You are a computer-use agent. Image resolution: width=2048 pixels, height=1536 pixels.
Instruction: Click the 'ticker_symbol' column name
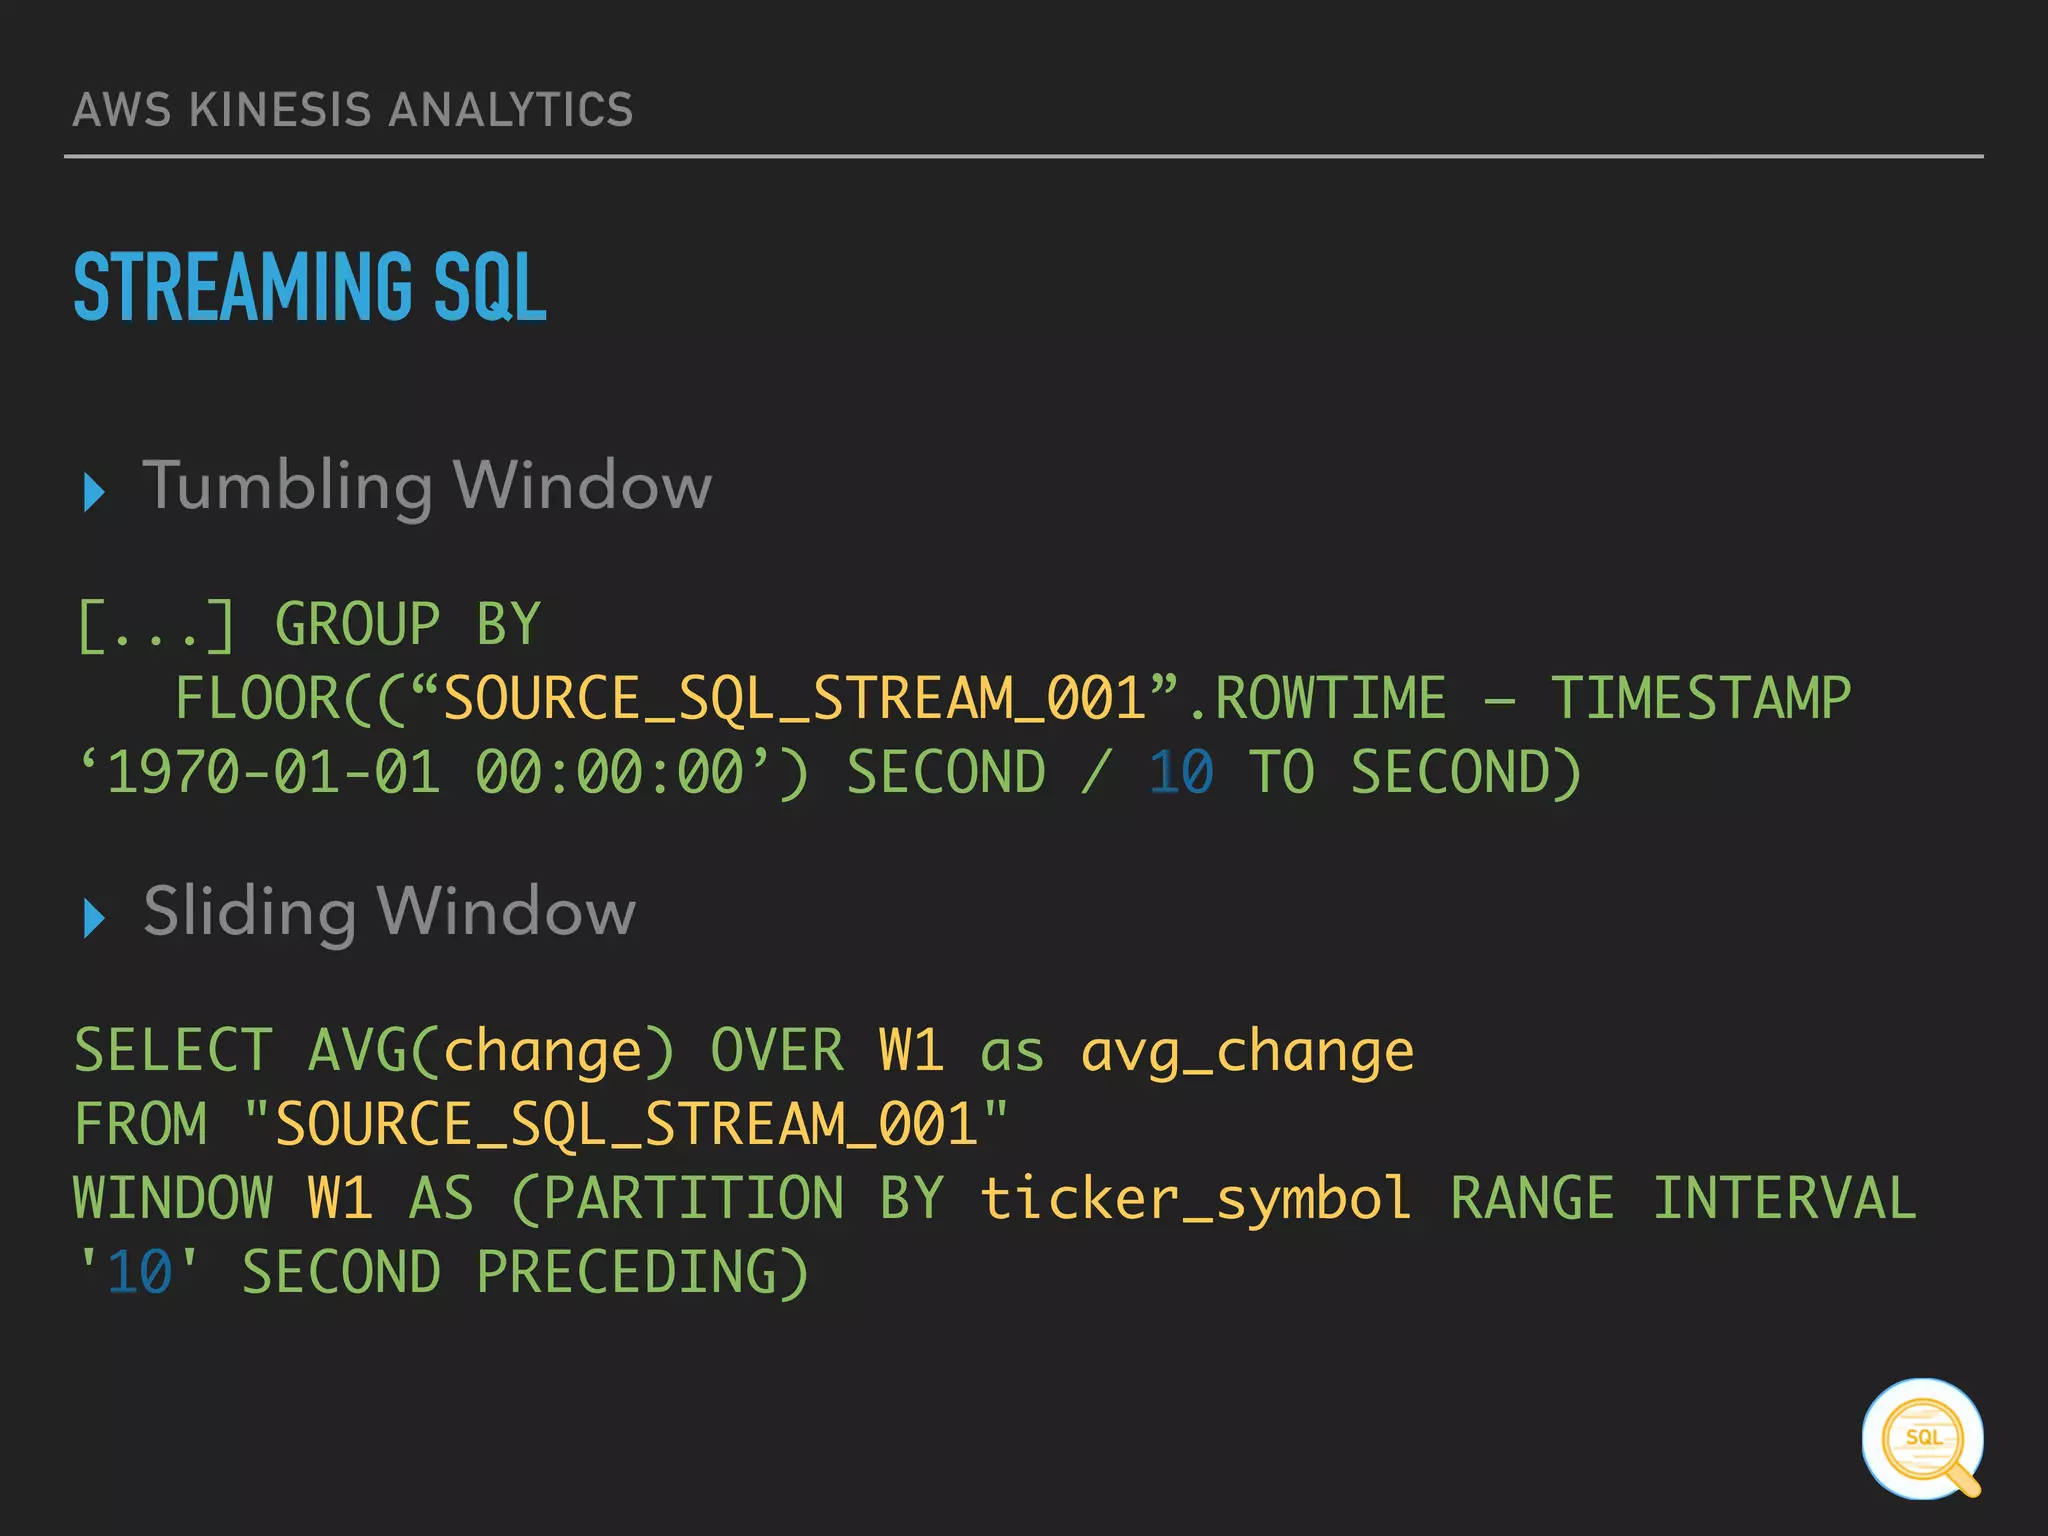1195,1200
